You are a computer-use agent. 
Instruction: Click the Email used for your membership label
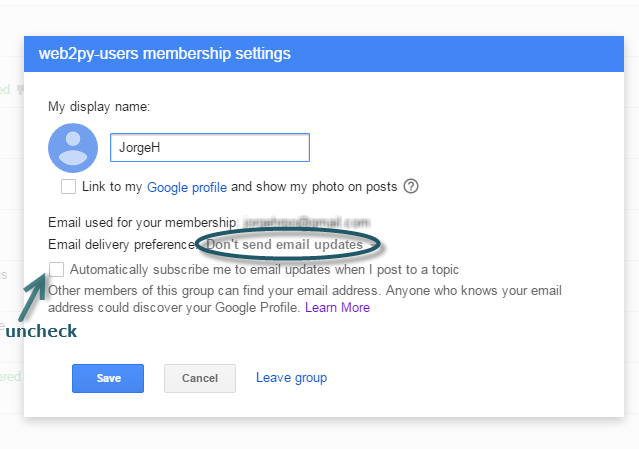pos(141,222)
